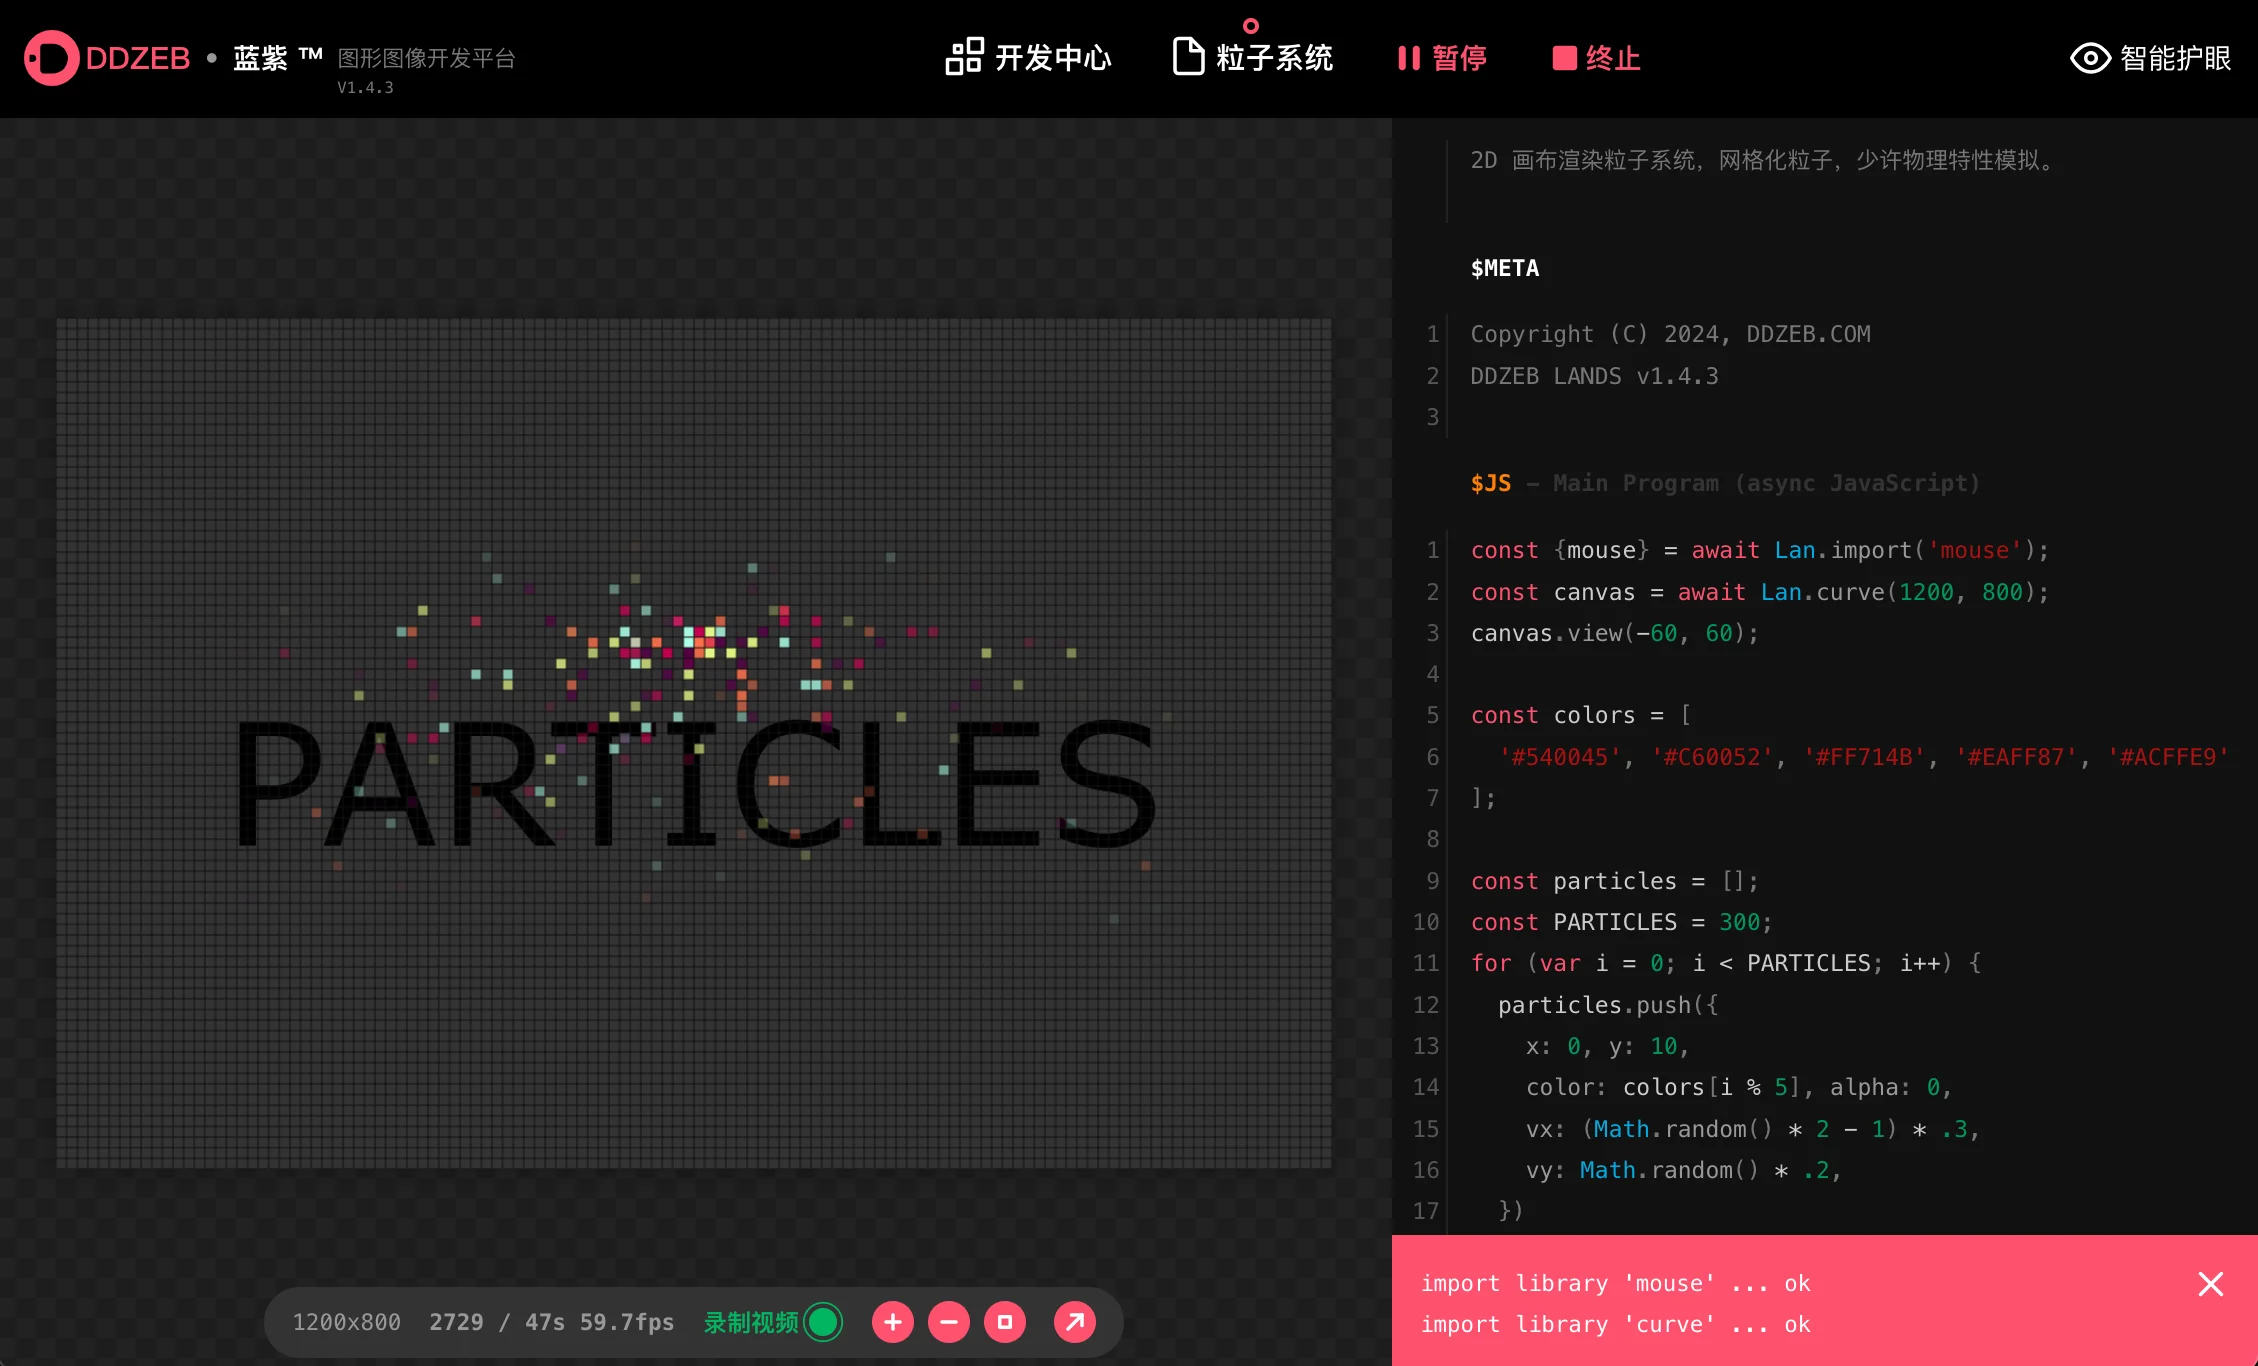Viewport: 2258px width, 1366px height.
Task: Click the '#EAFF87' color string
Action: [2016, 757]
